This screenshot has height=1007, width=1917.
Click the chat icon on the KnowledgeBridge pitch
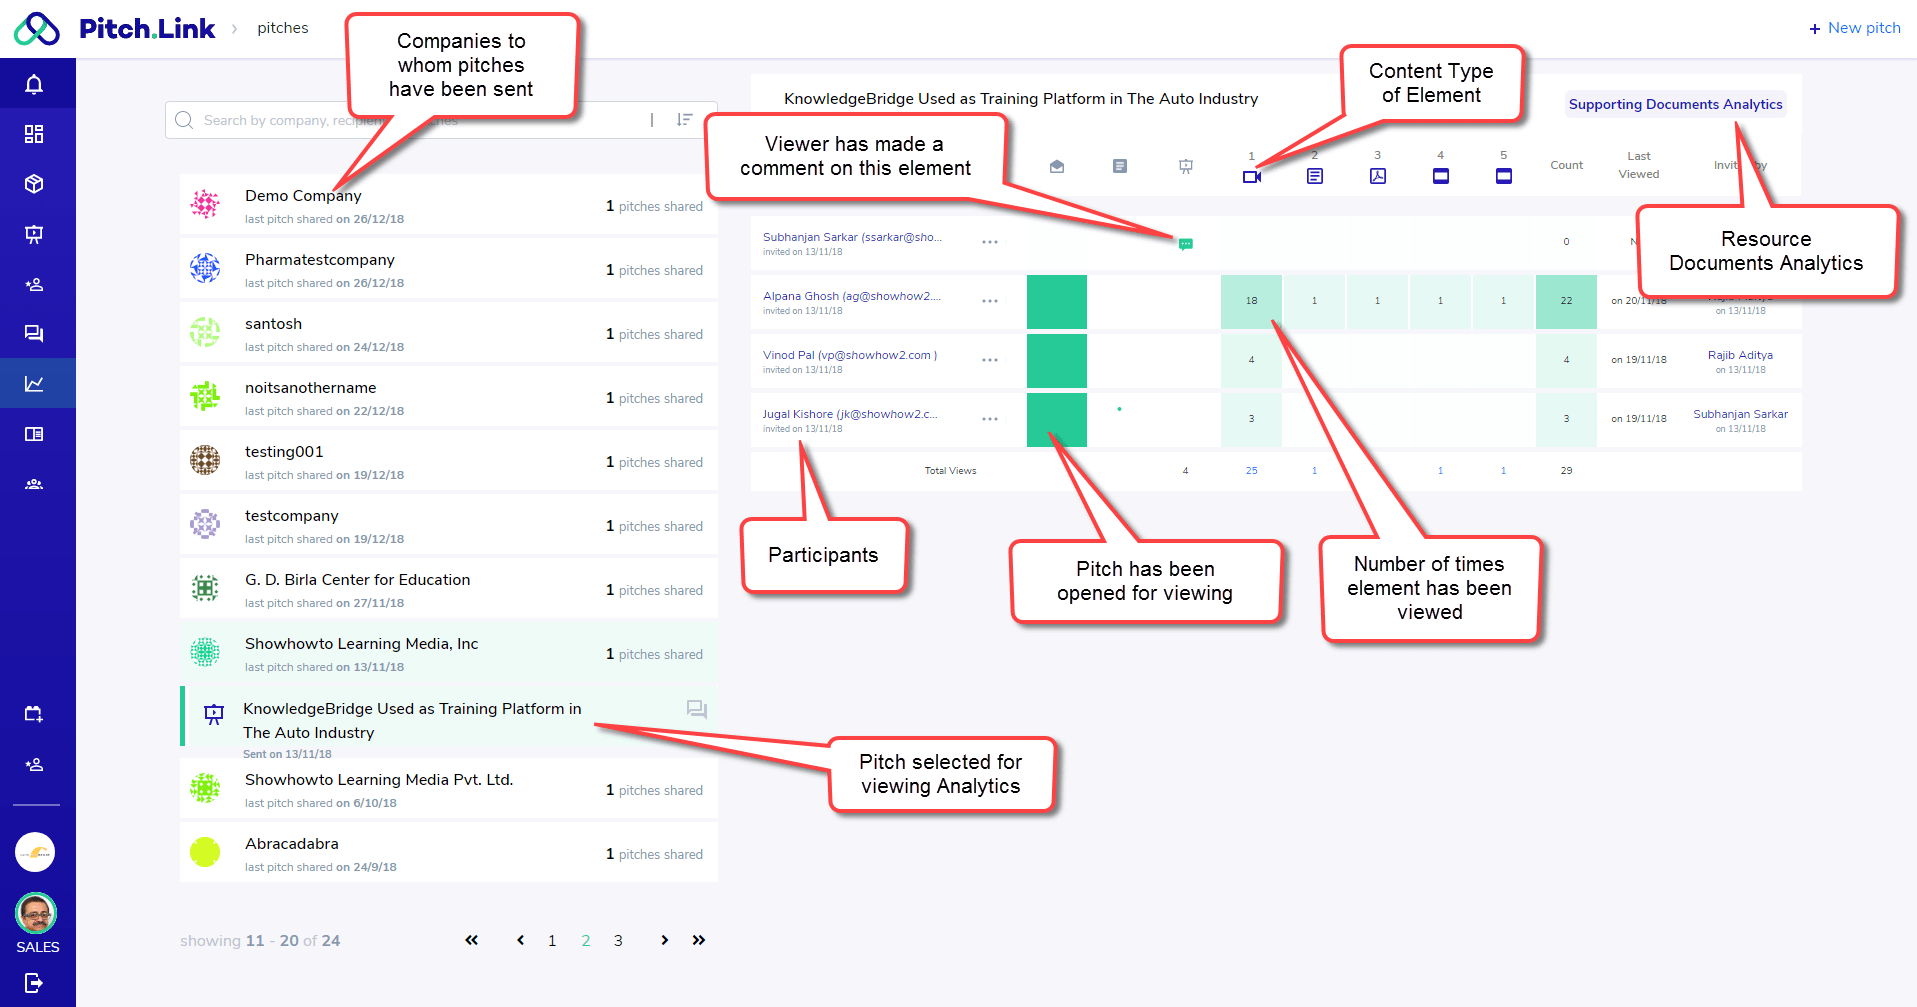click(x=696, y=709)
